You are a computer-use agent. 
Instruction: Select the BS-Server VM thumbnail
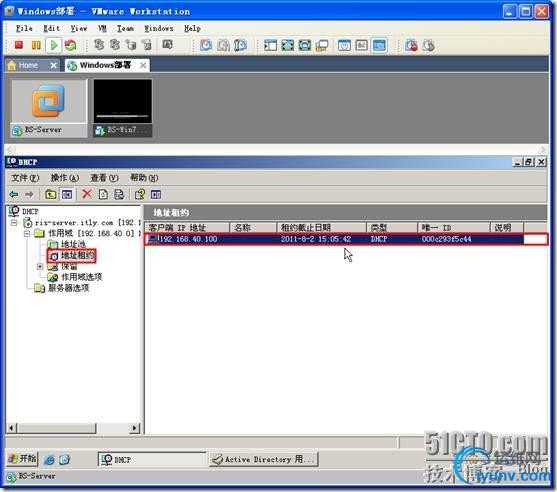[49, 108]
